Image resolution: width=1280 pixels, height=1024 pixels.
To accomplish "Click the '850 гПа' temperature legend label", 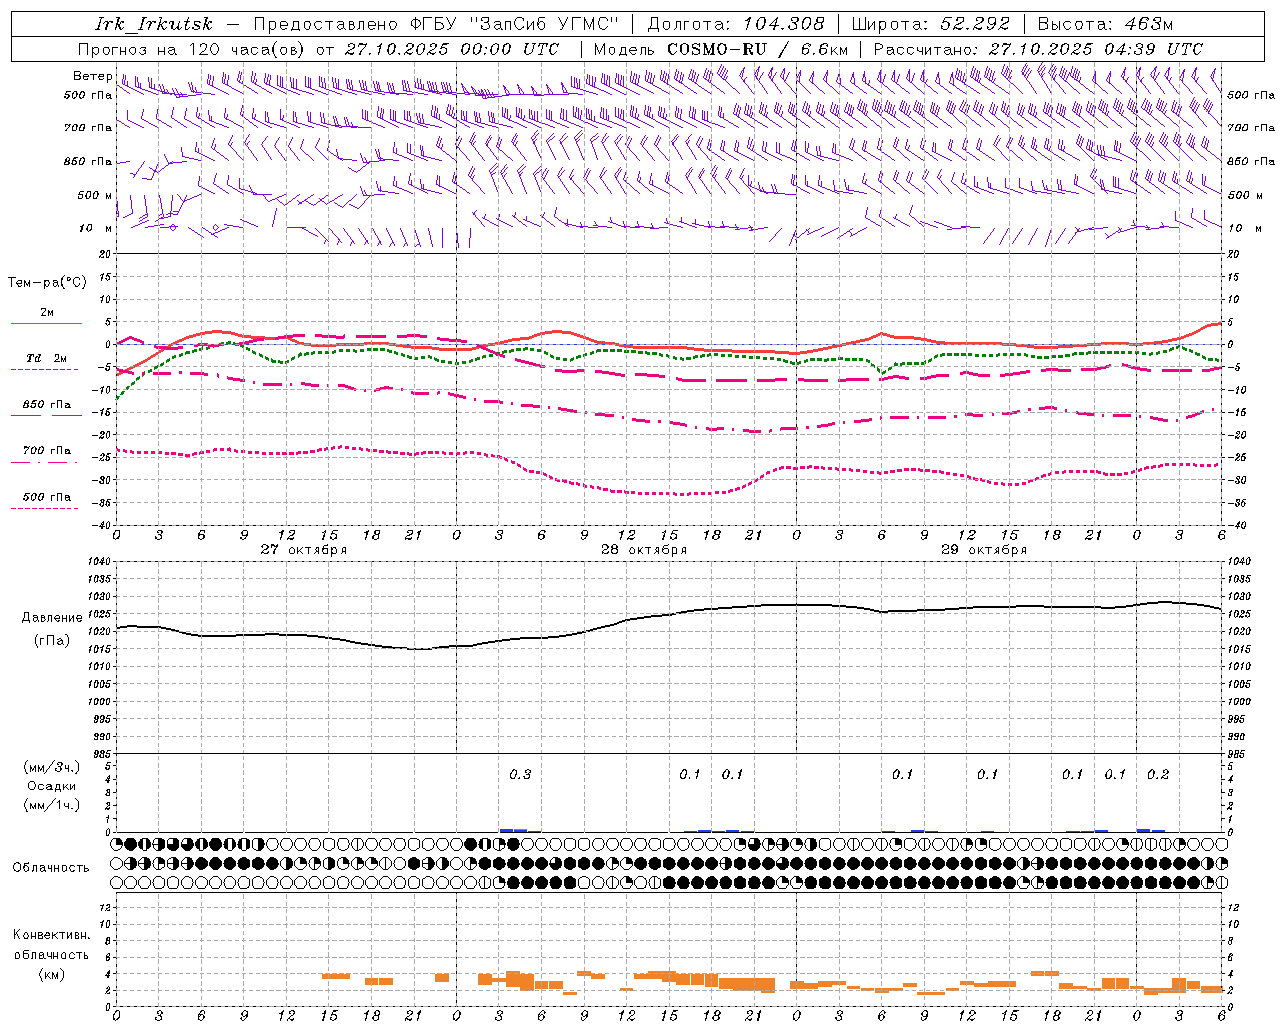I will pos(47,405).
